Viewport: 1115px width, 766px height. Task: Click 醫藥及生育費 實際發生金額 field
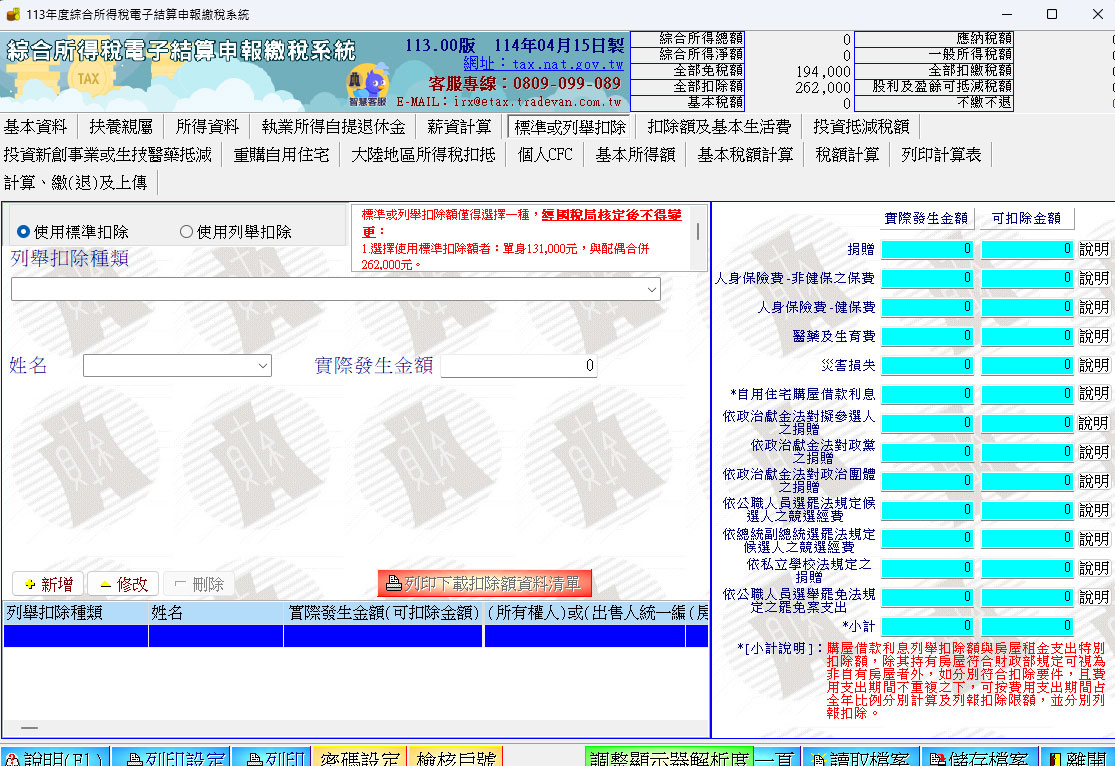point(927,336)
